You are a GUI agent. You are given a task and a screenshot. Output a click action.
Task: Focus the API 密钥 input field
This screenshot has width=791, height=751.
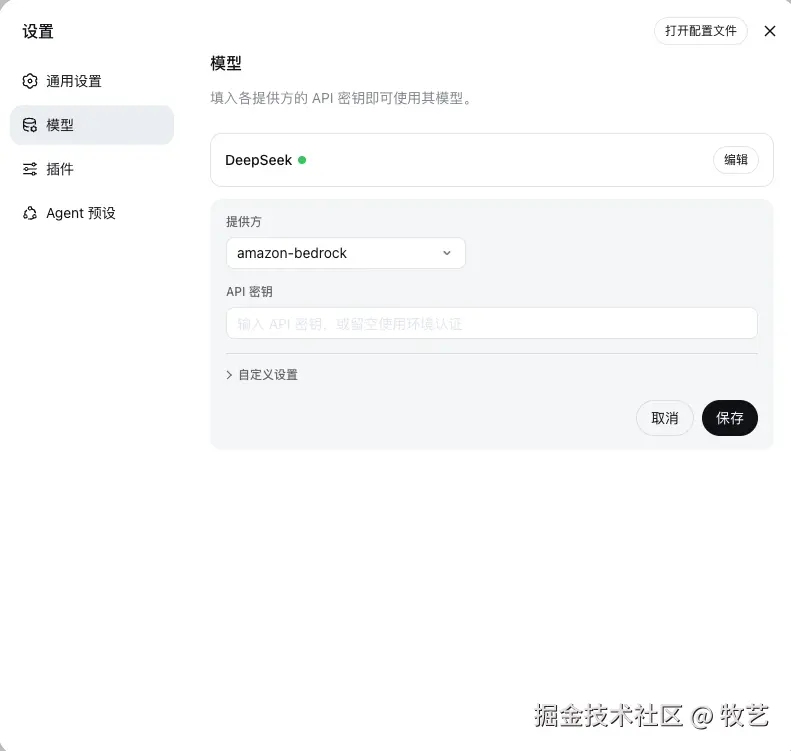(492, 323)
